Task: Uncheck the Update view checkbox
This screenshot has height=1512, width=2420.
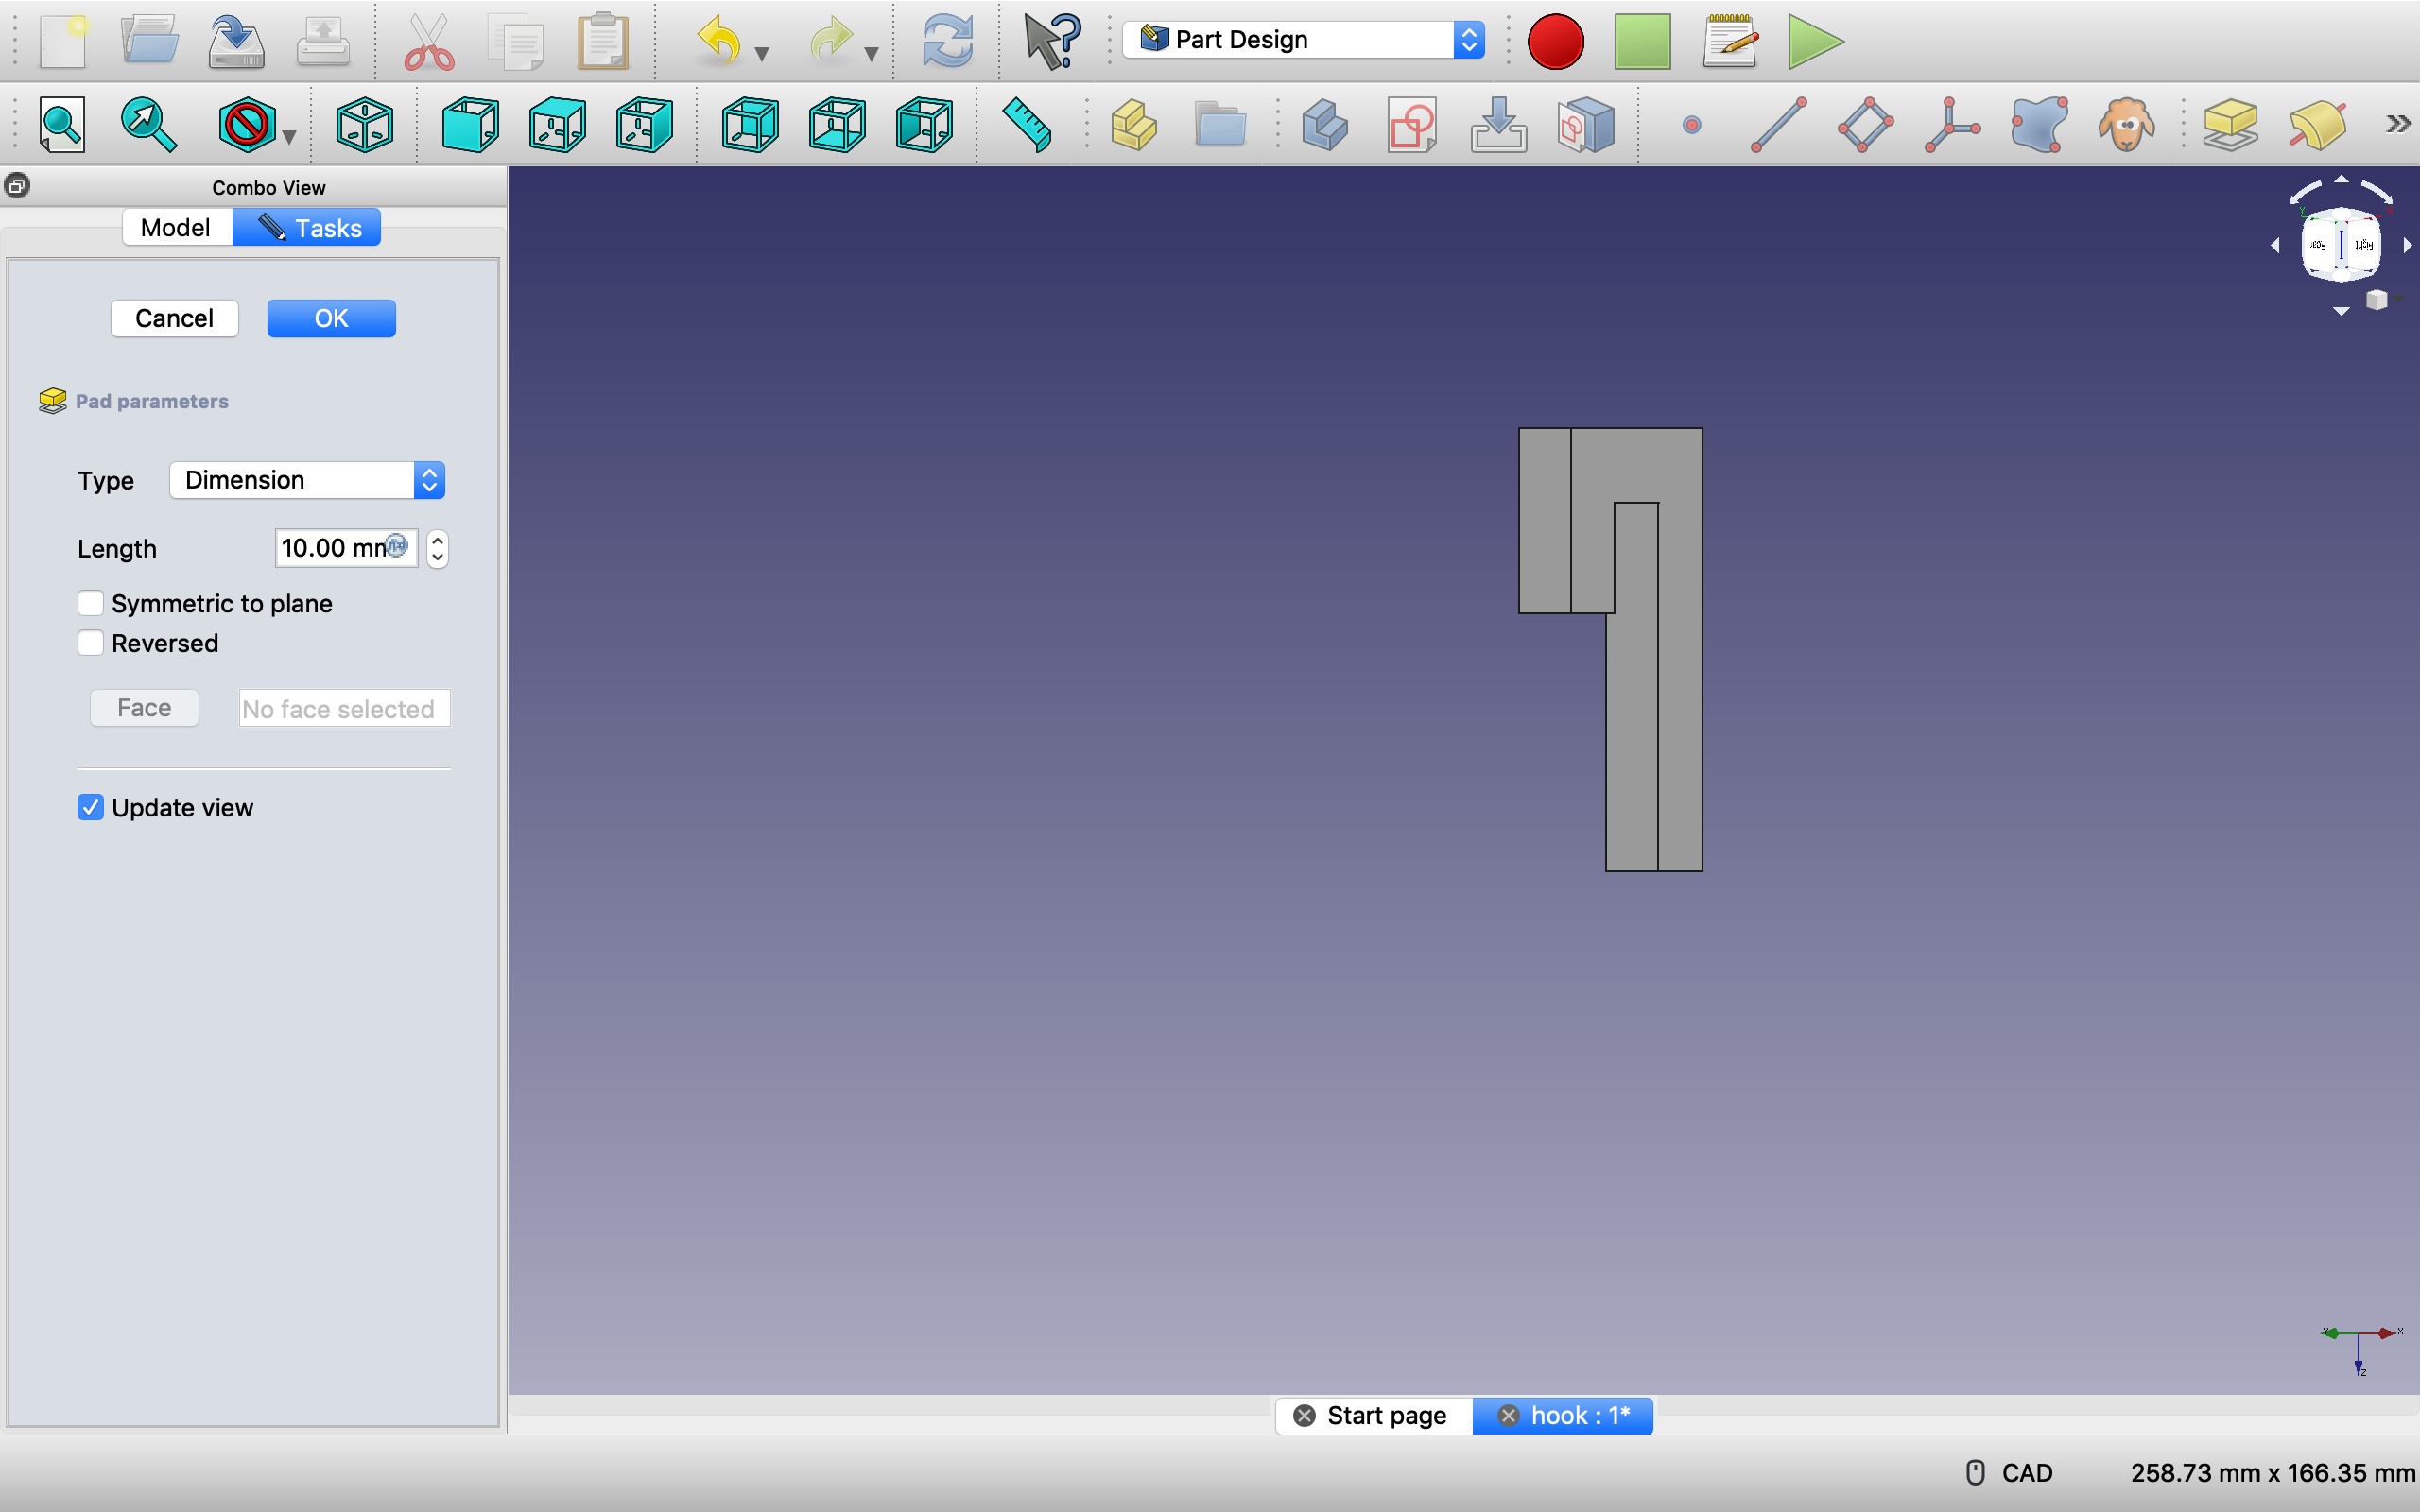Action: [x=91, y=807]
